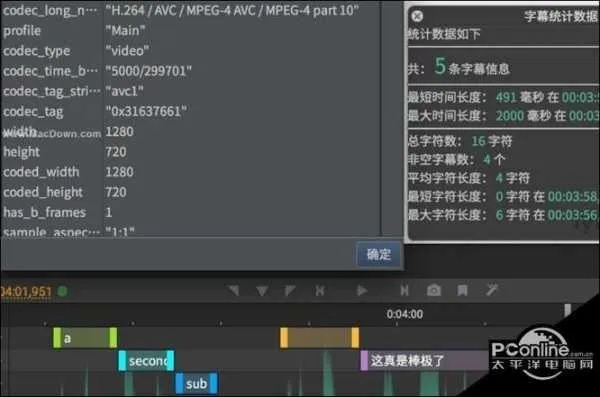Screen dimensions: 600x397
Task: Click the "H.264 / AVC / MPEG-4 AVC" codec value
Action: pos(232,10)
